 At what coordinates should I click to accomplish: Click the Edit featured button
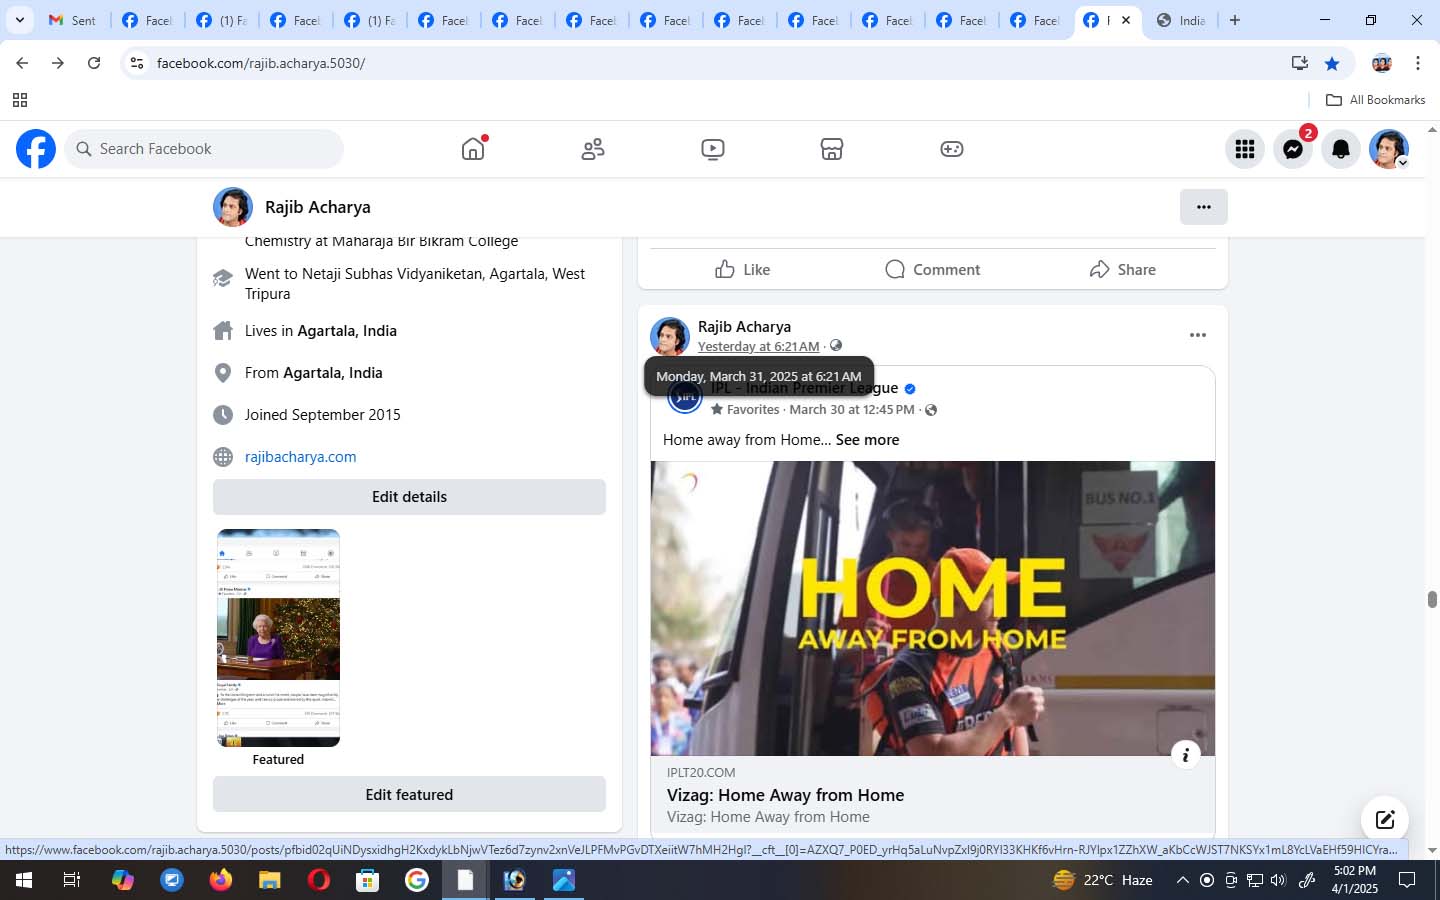tap(409, 795)
